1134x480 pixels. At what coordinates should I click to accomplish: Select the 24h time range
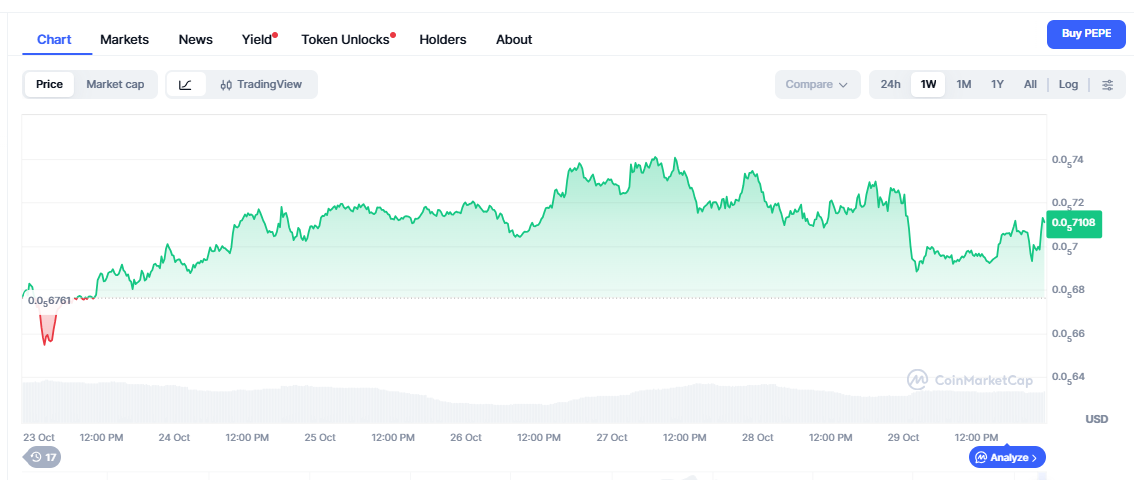890,85
